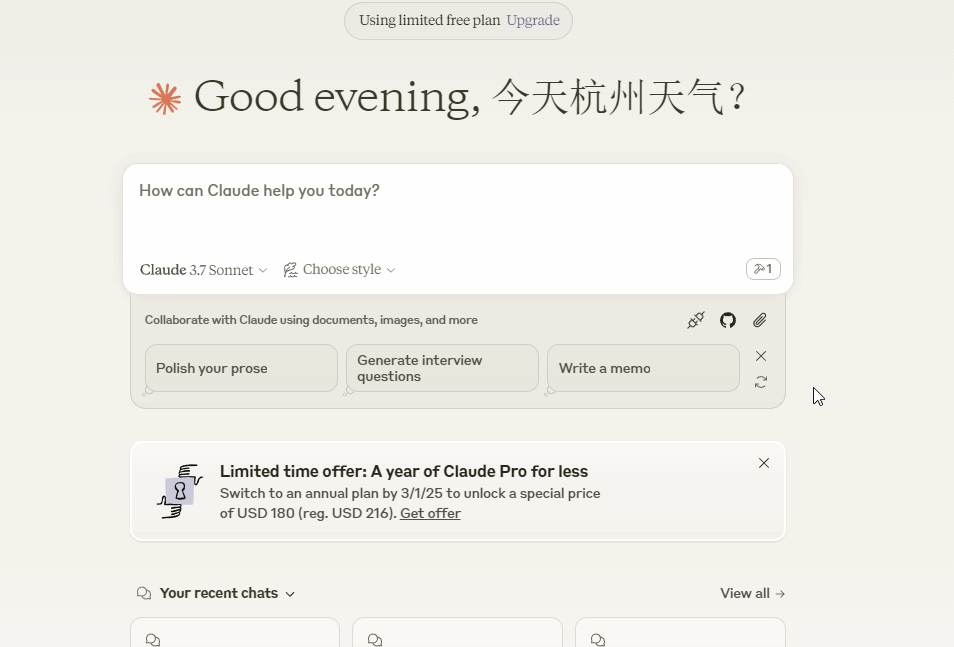Click the plug connector icon

(x=696, y=320)
